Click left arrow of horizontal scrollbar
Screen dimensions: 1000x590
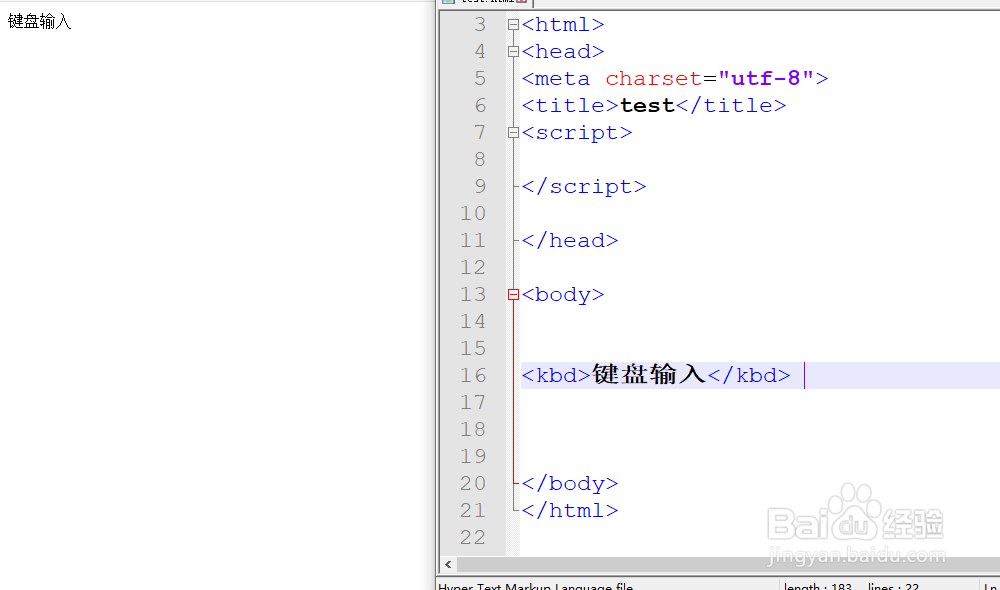[448, 564]
